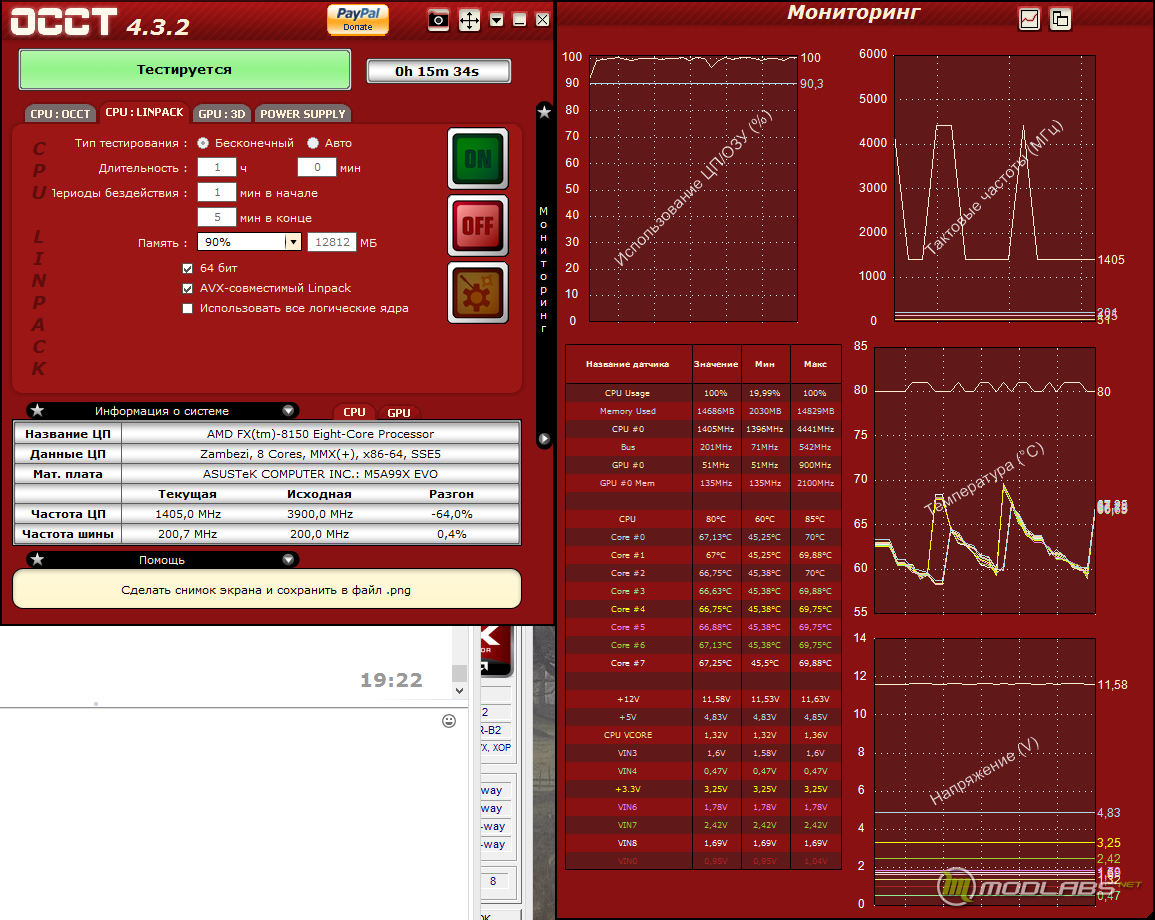The width and height of the screenshot is (1155, 920).
Task: Click the Core #5 temperature row label
Action: (628, 627)
